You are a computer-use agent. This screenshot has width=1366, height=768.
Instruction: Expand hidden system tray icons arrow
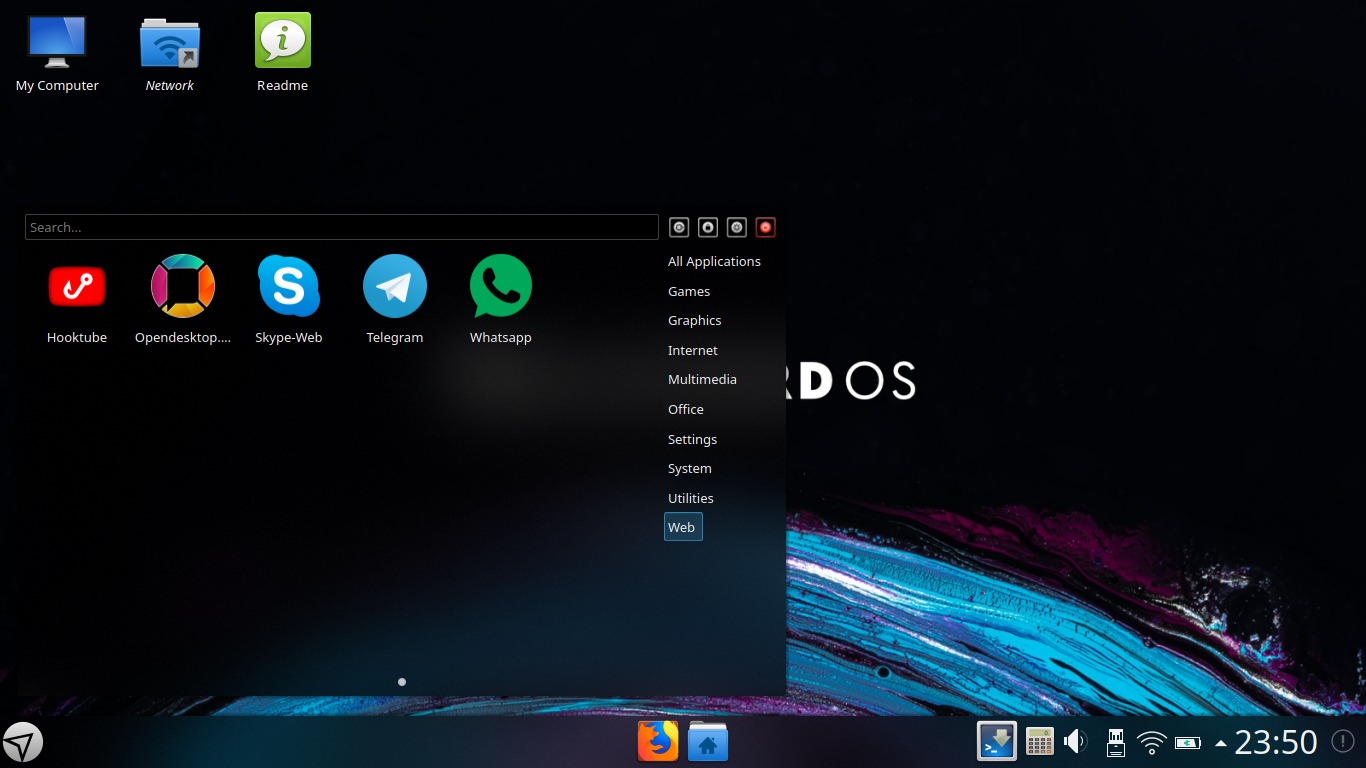pyautogui.click(x=1220, y=743)
